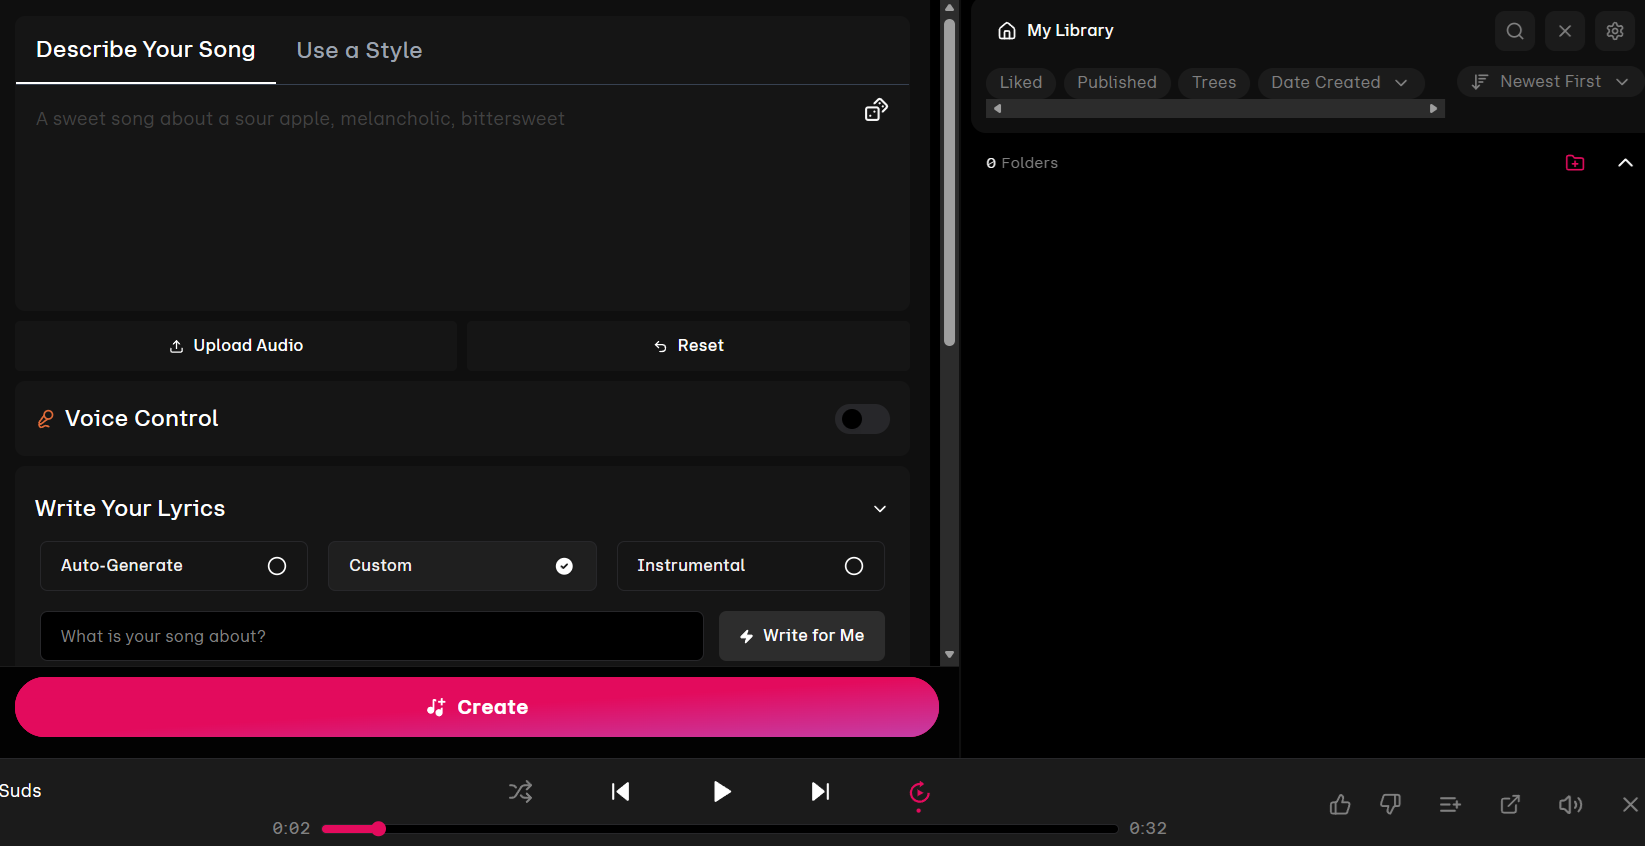Image resolution: width=1645 pixels, height=846 pixels.
Task: Open library search
Action: click(x=1515, y=31)
